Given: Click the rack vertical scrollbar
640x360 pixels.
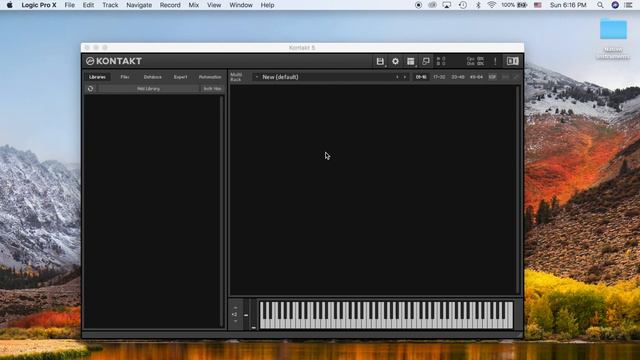Looking at the screenshot, I should 518,189.
